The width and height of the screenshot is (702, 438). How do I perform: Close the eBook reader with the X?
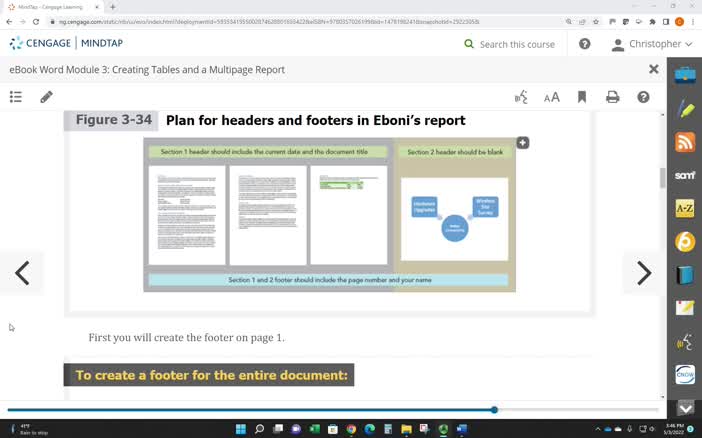point(654,69)
